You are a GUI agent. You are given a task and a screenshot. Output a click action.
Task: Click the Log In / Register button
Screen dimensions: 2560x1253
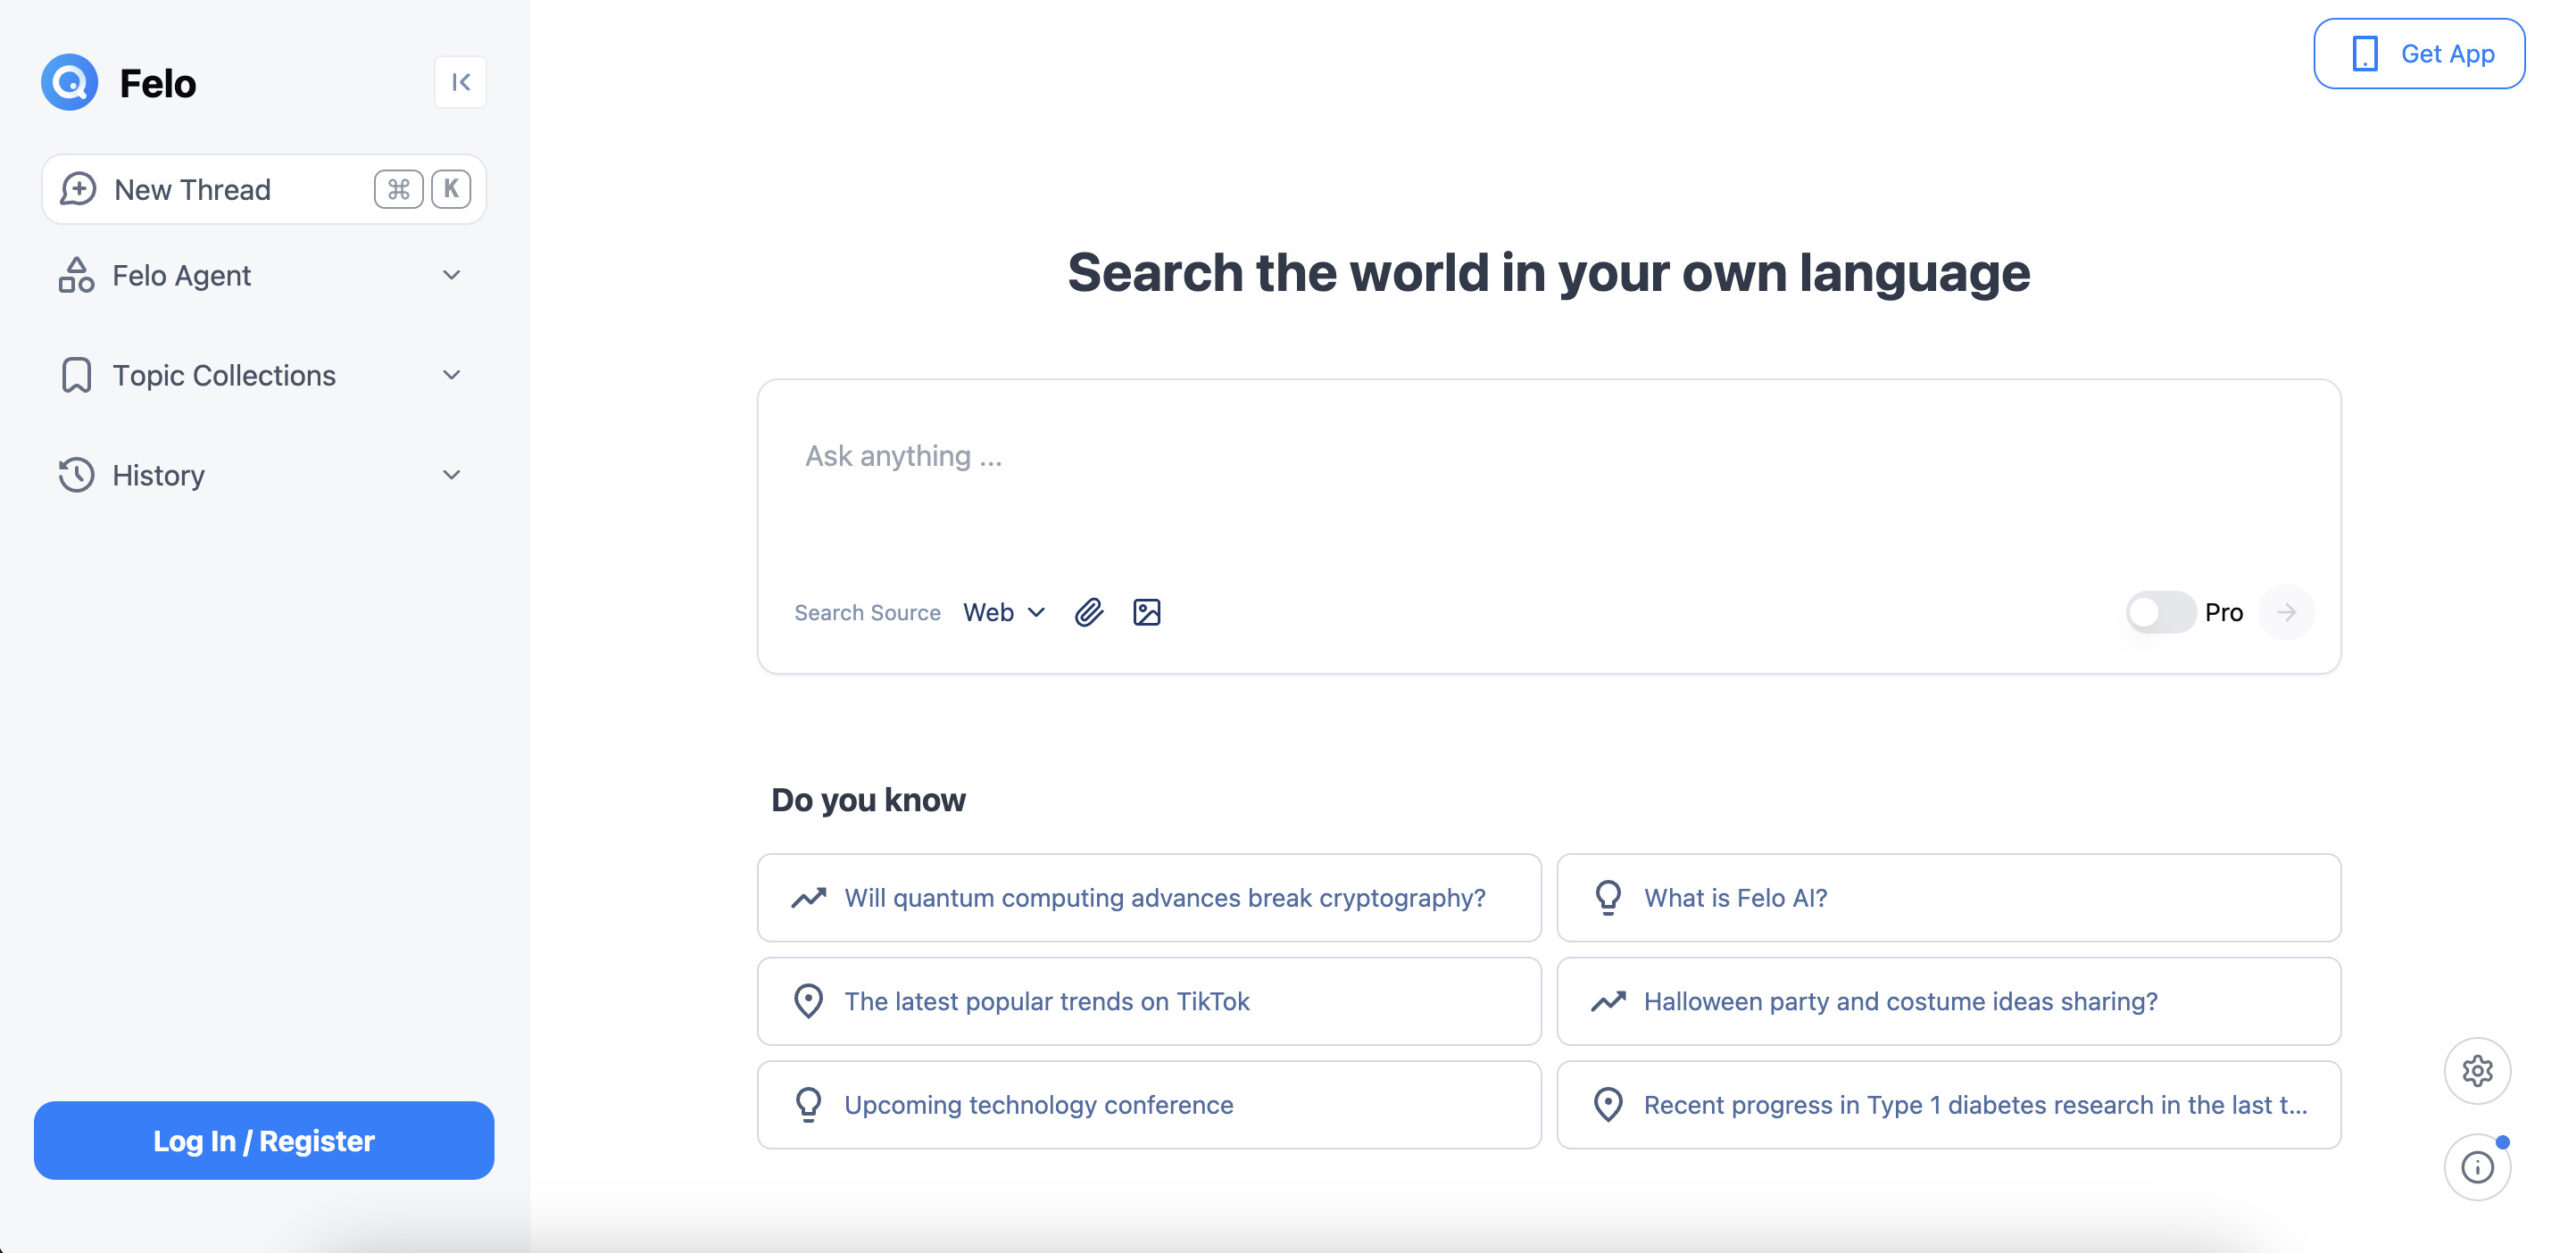click(x=264, y=1141)
